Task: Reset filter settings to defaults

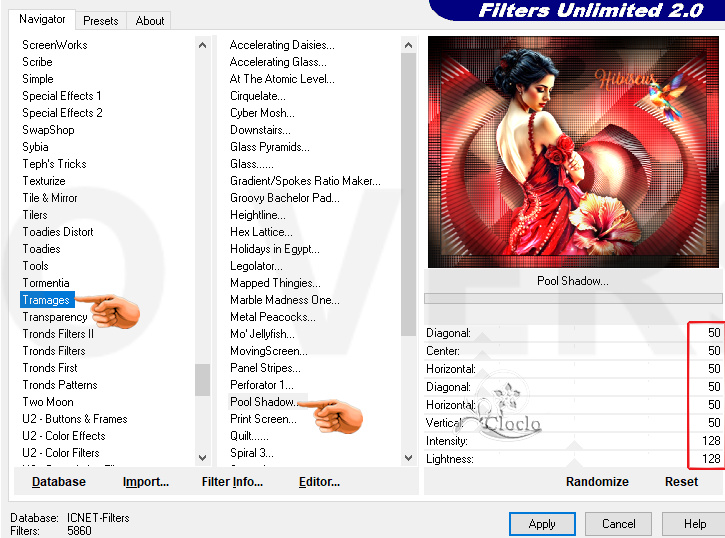Action: pos(681,481)
